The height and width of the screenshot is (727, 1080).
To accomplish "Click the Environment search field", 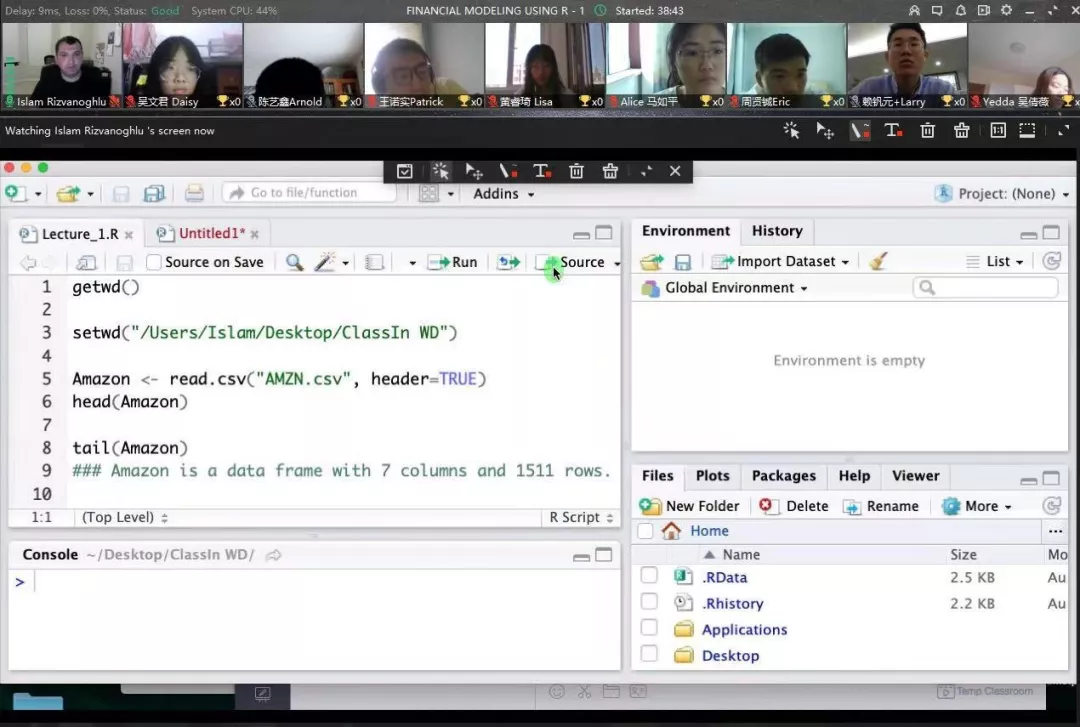I will [x=986, y=287].
